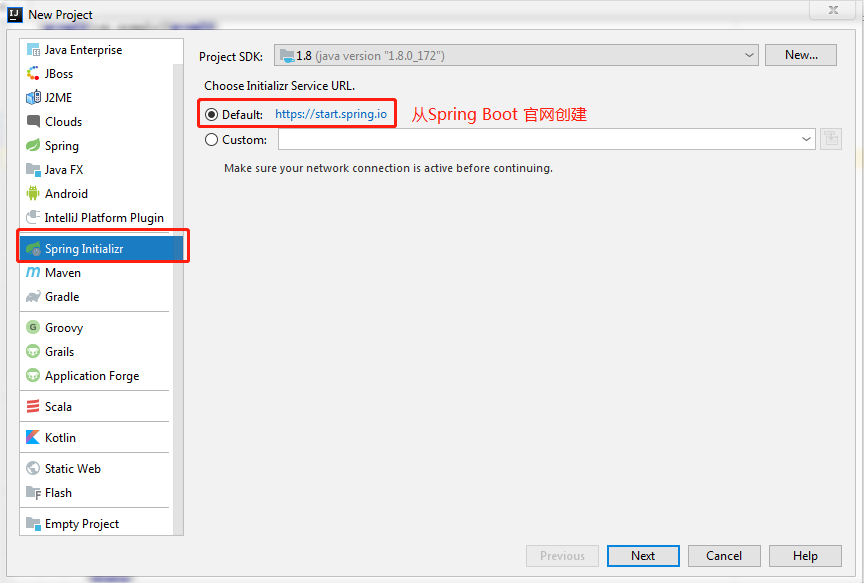Click the Previous button
Image resolution: width=864 pixels, height=583 pixels.
click(x=562, y=555)
